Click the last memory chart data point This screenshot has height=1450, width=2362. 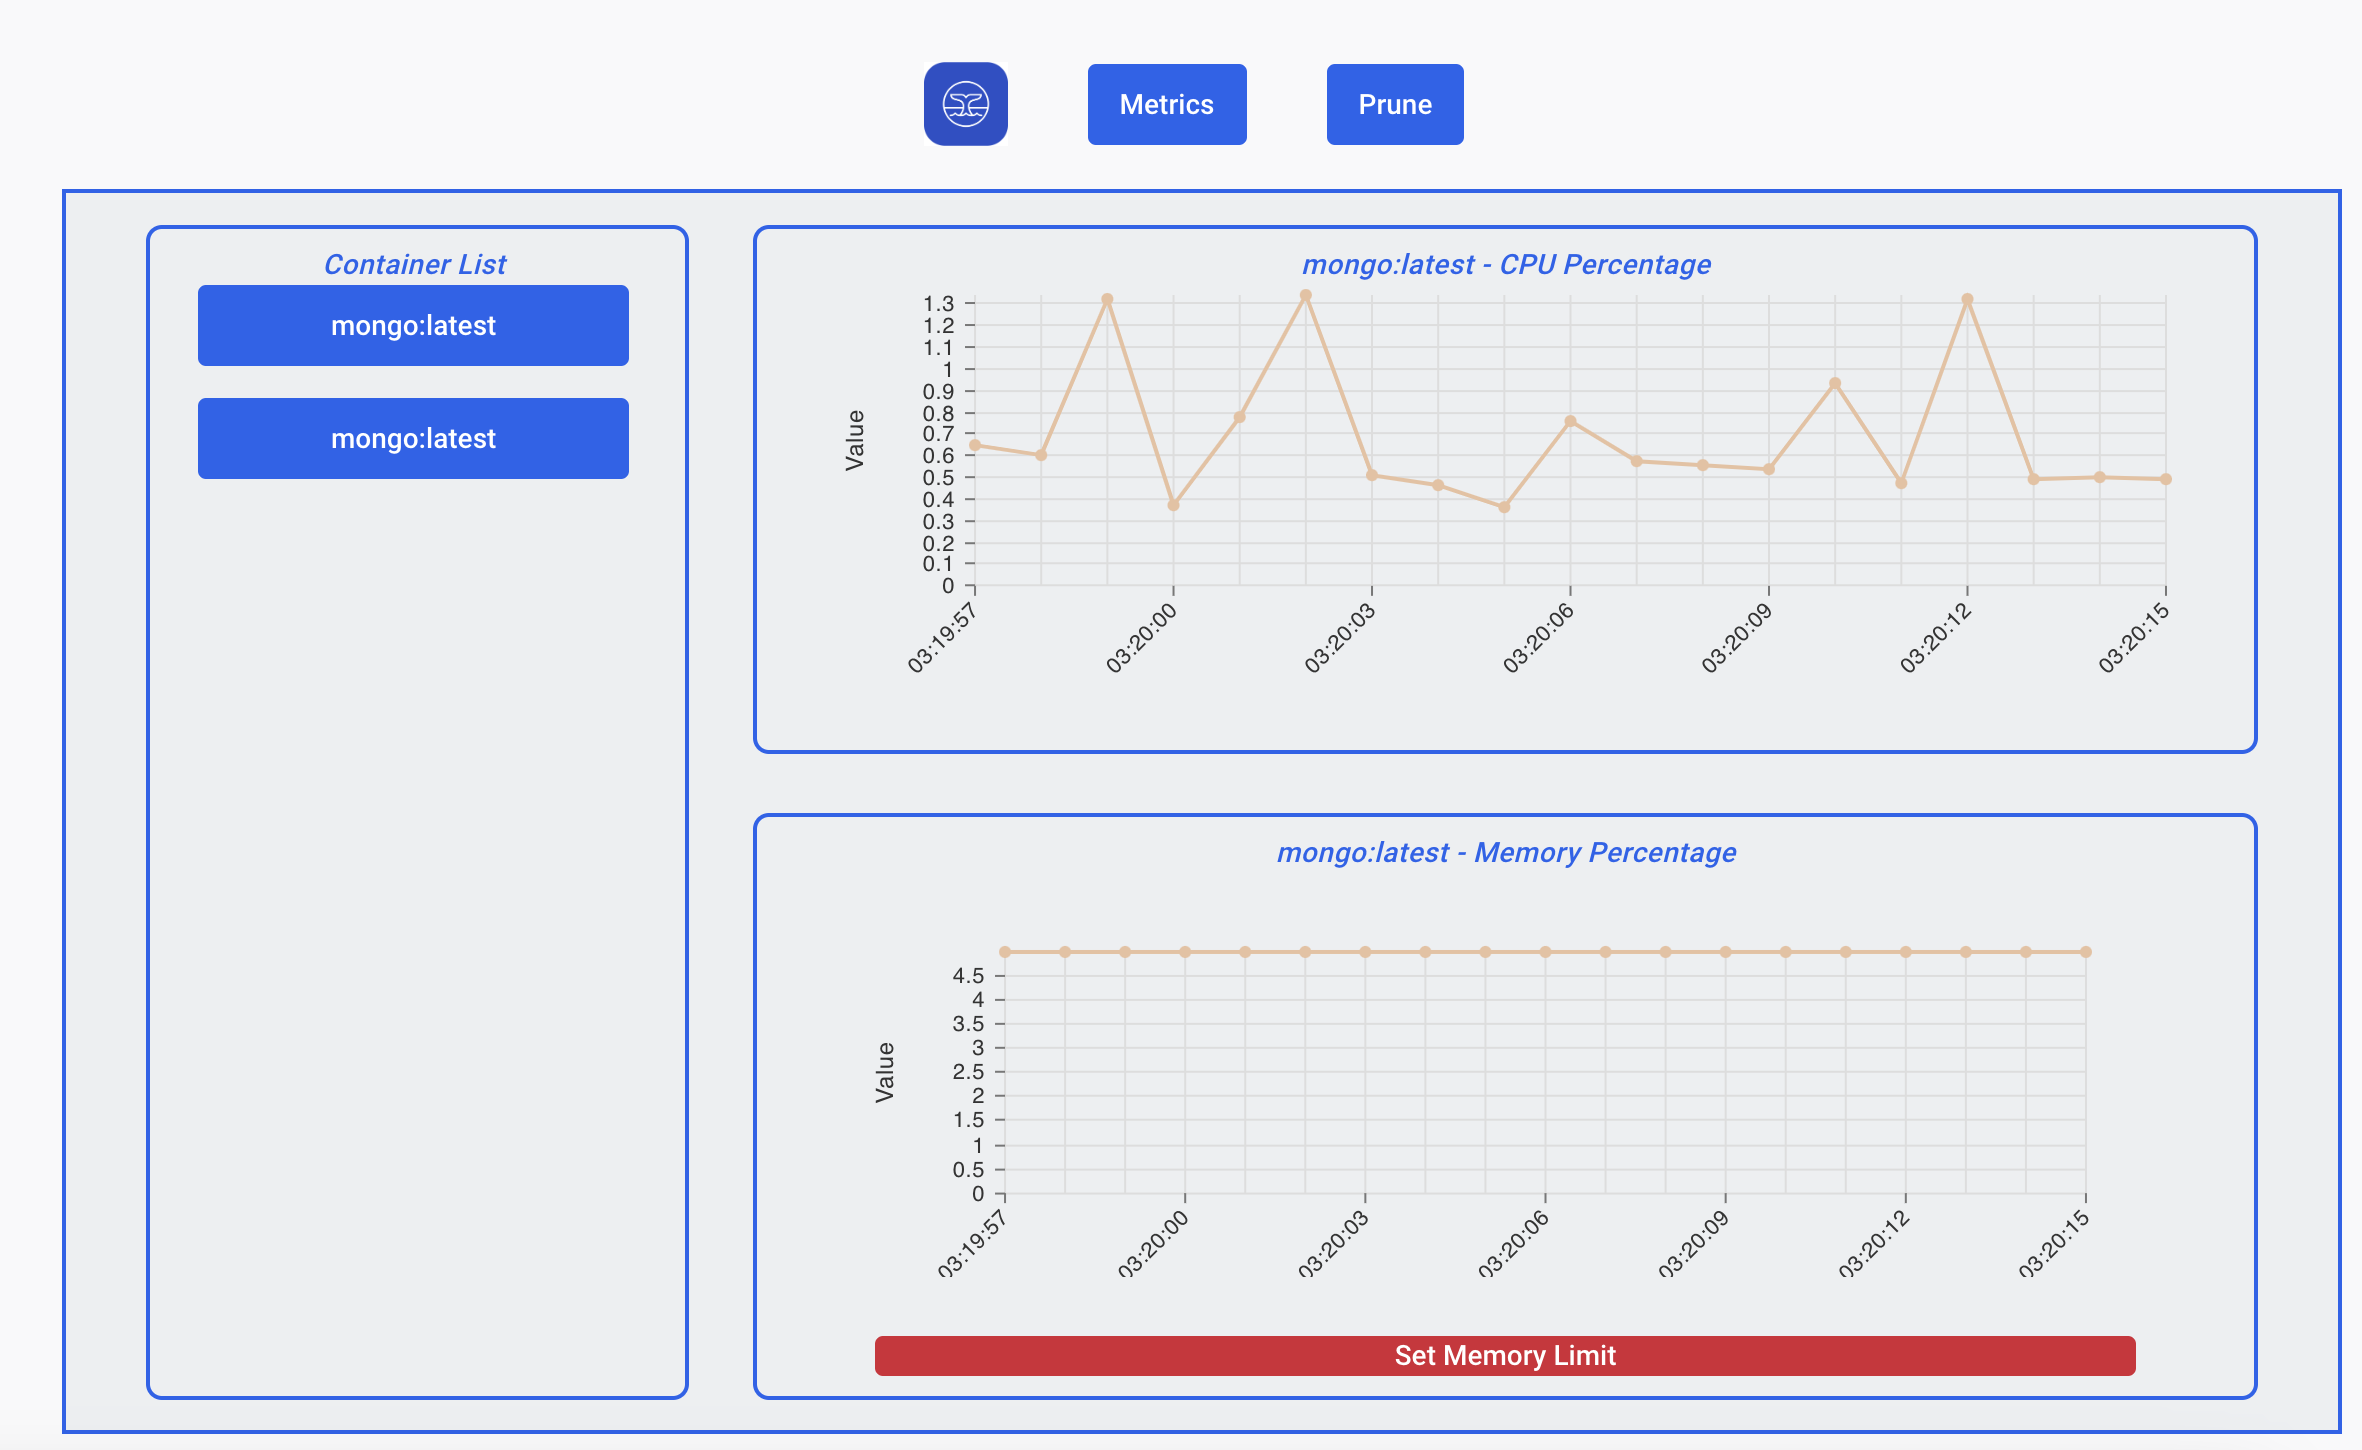pyautogui.click(x=2086, y=952)
